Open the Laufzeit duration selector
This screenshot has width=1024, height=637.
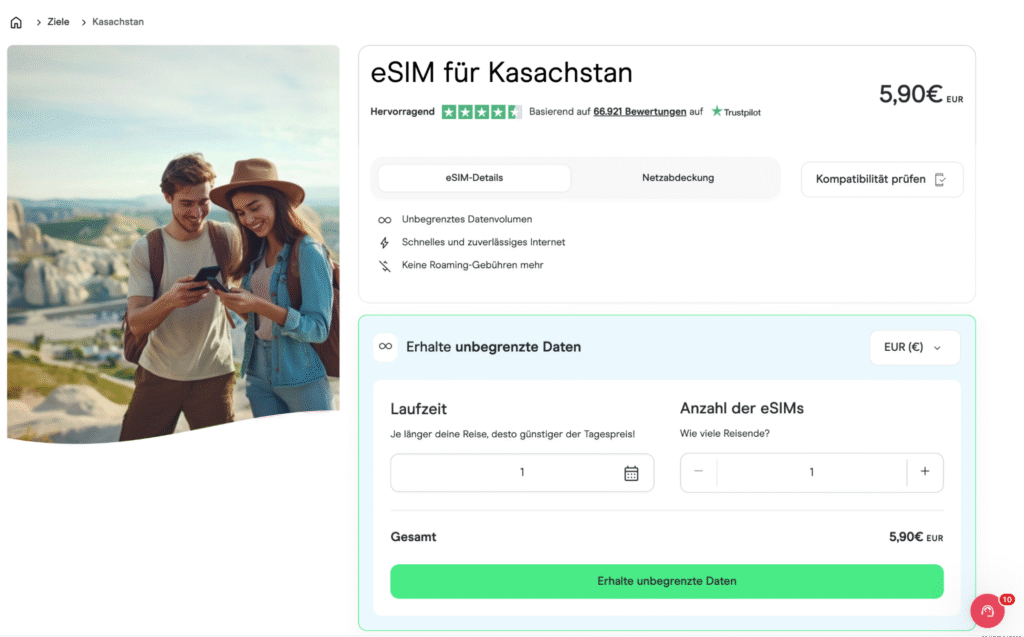[x=522, y=472]
